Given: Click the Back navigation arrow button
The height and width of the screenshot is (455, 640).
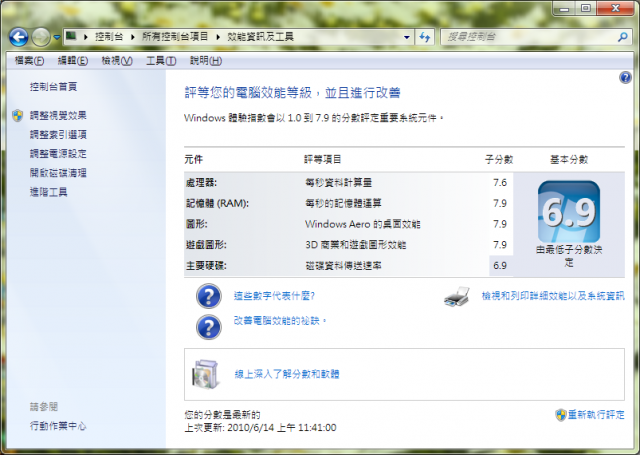Looking at the screenshot, I should click(x=18, y=37).
